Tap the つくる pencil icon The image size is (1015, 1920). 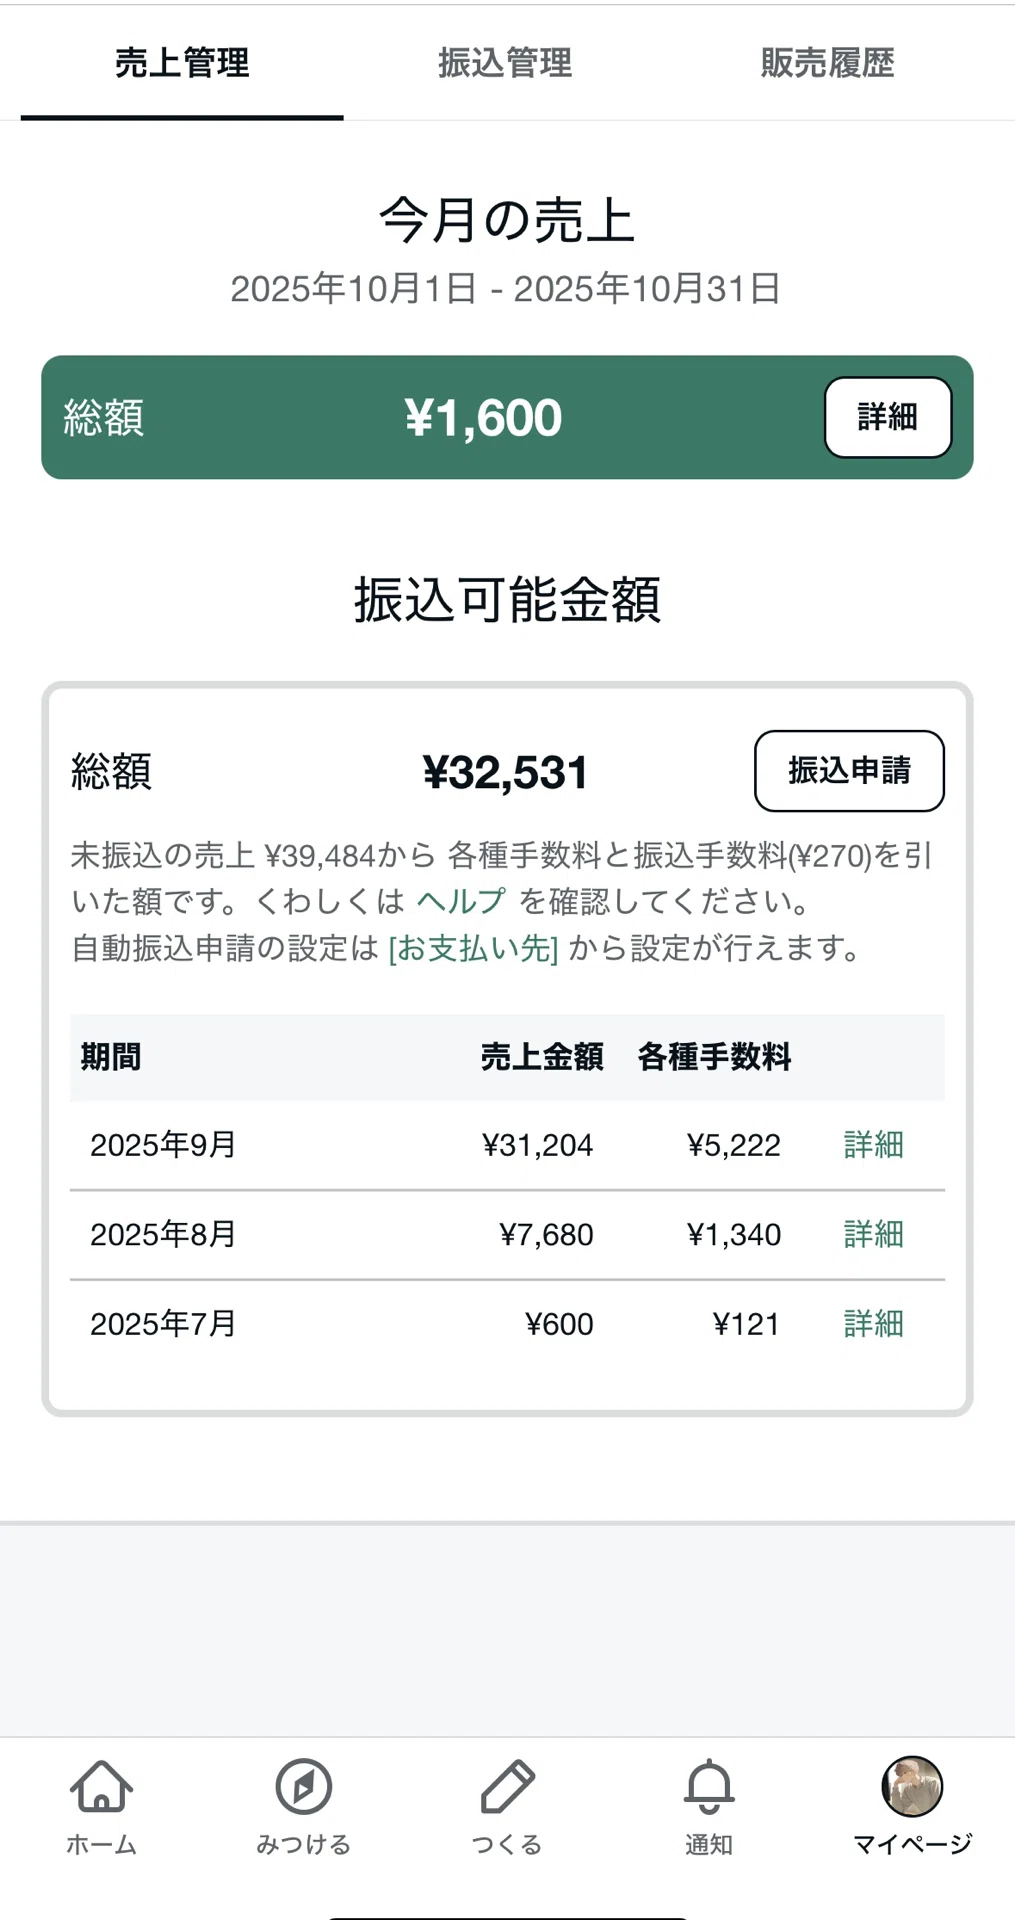(507, 1786)
